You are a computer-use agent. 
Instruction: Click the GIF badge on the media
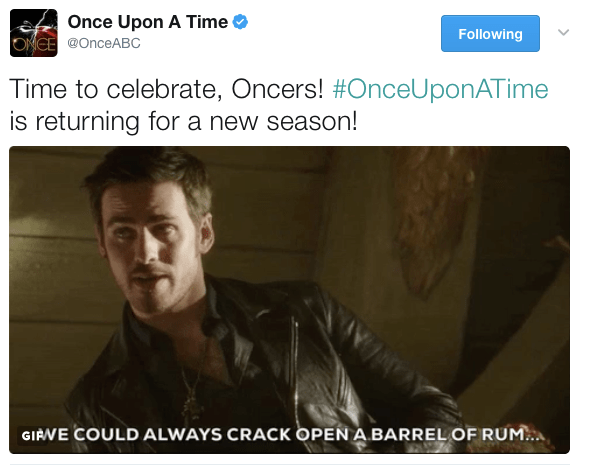coord(31,435)
